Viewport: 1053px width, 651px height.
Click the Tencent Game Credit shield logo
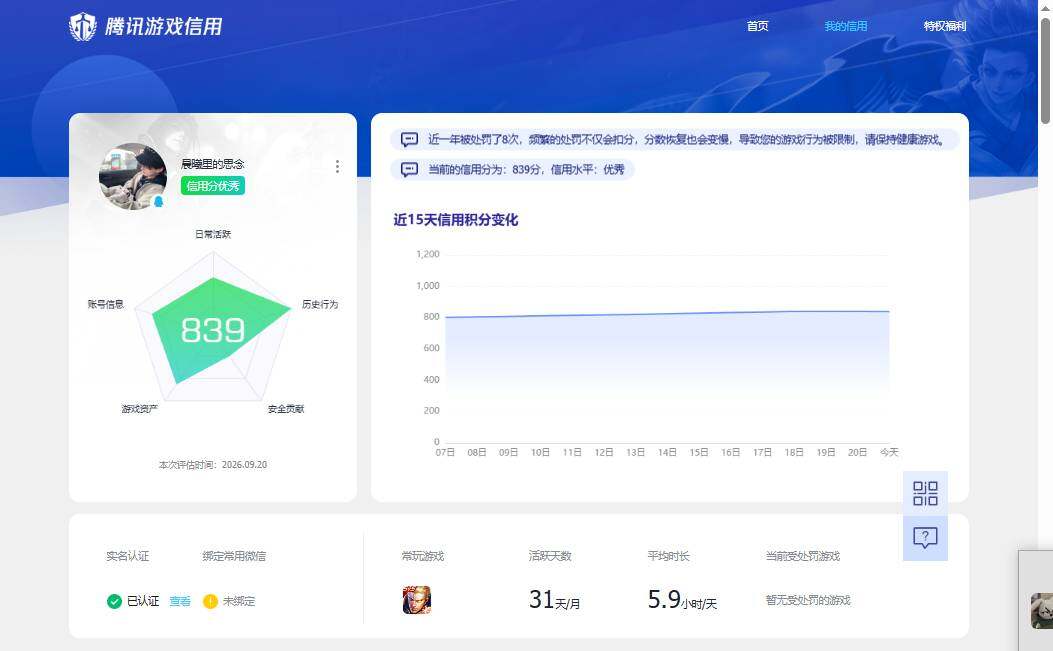click(83, 27)
